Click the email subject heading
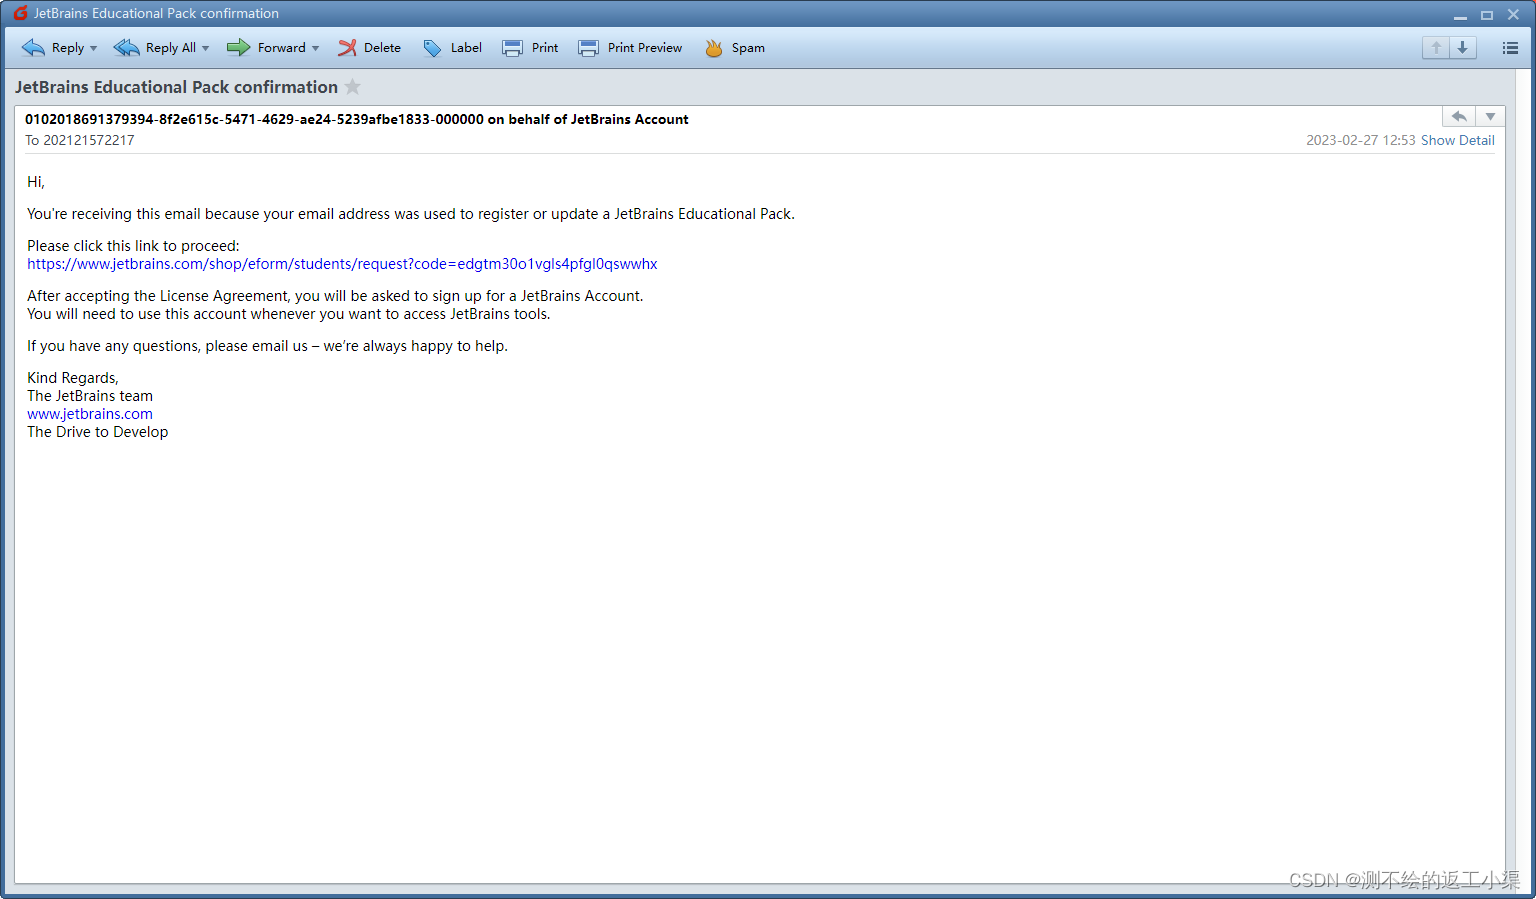 click(x=176, y=87)
